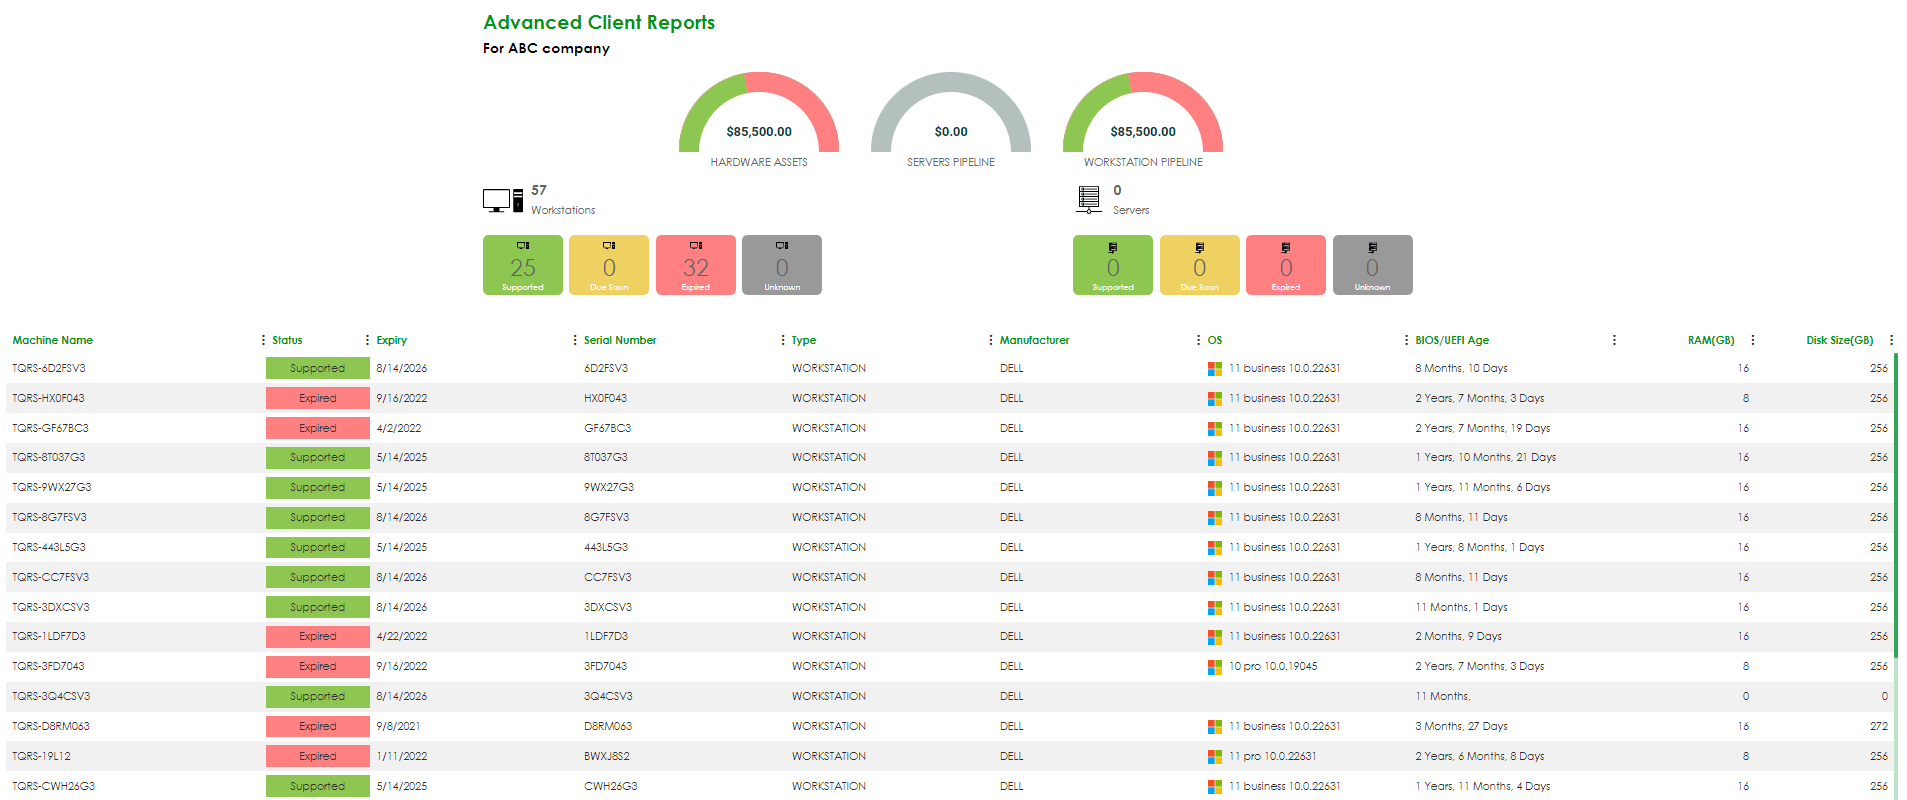The width and height of the screenshot is (1907, 800).
Task: Click the Workstation Pipeline gauge chart
Action: [x=1142, y=115]
